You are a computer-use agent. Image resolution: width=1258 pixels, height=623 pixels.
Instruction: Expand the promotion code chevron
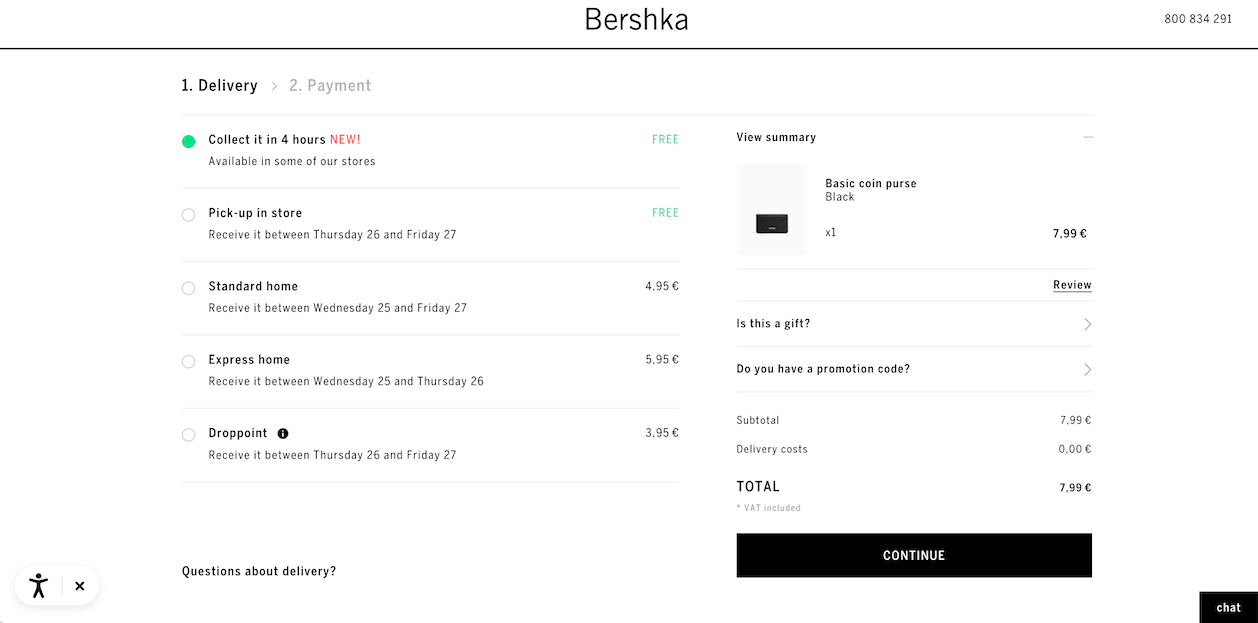click(1087, 369)
